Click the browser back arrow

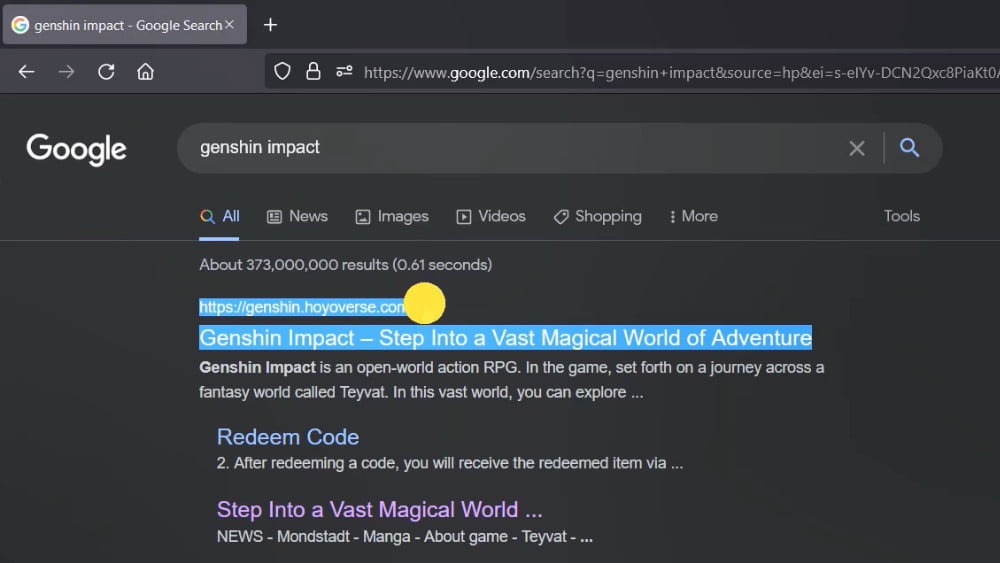(x=27, y=72)
